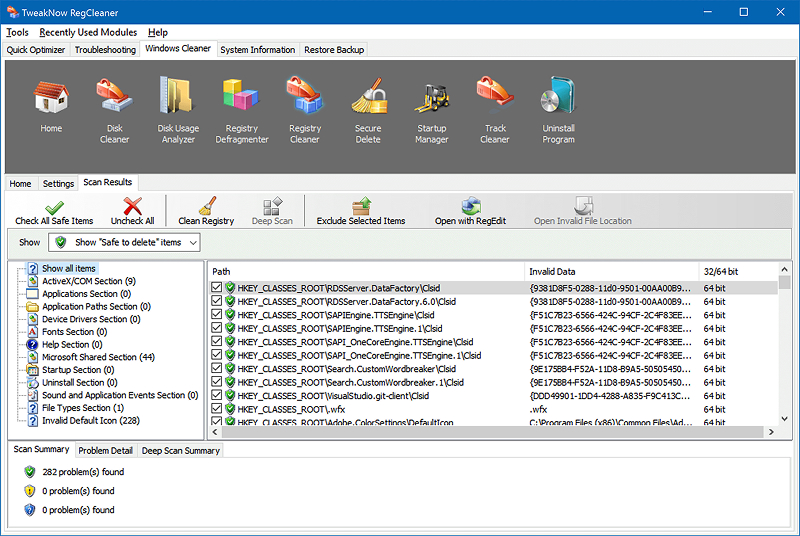Image resolution: width=800 pixels, height=536 pixels.
Task: Open the Show "Safe to delete" items dropdown
Action: (124, 242)
